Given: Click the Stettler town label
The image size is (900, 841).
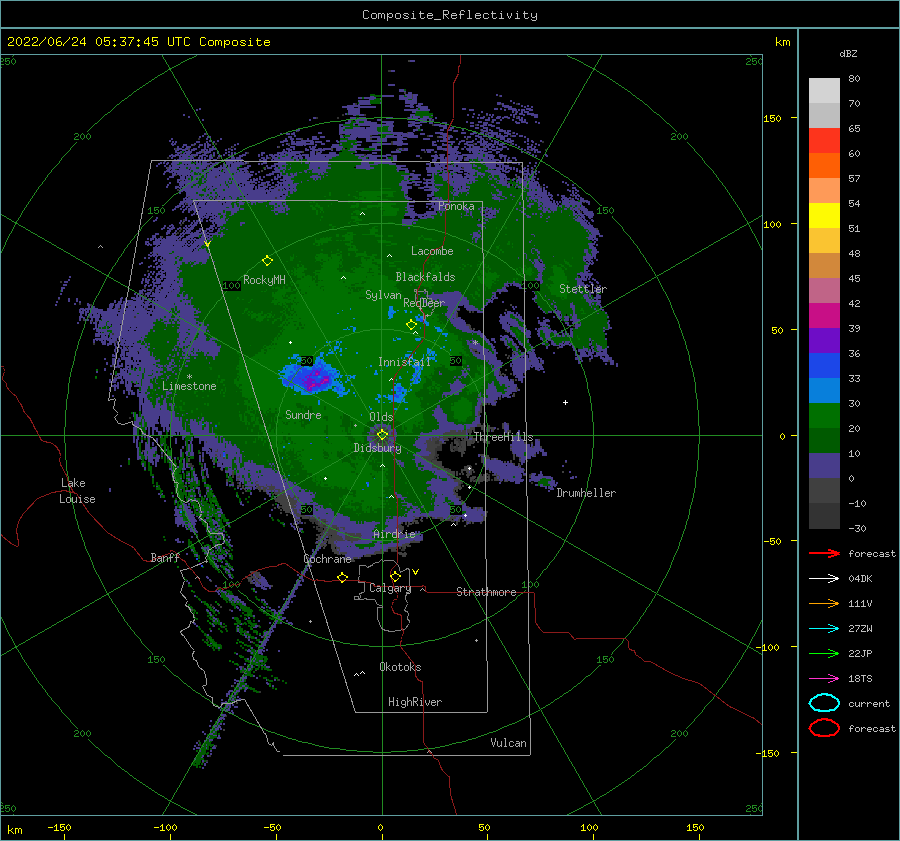Looking at the screenshot, I should coord(583,289).
